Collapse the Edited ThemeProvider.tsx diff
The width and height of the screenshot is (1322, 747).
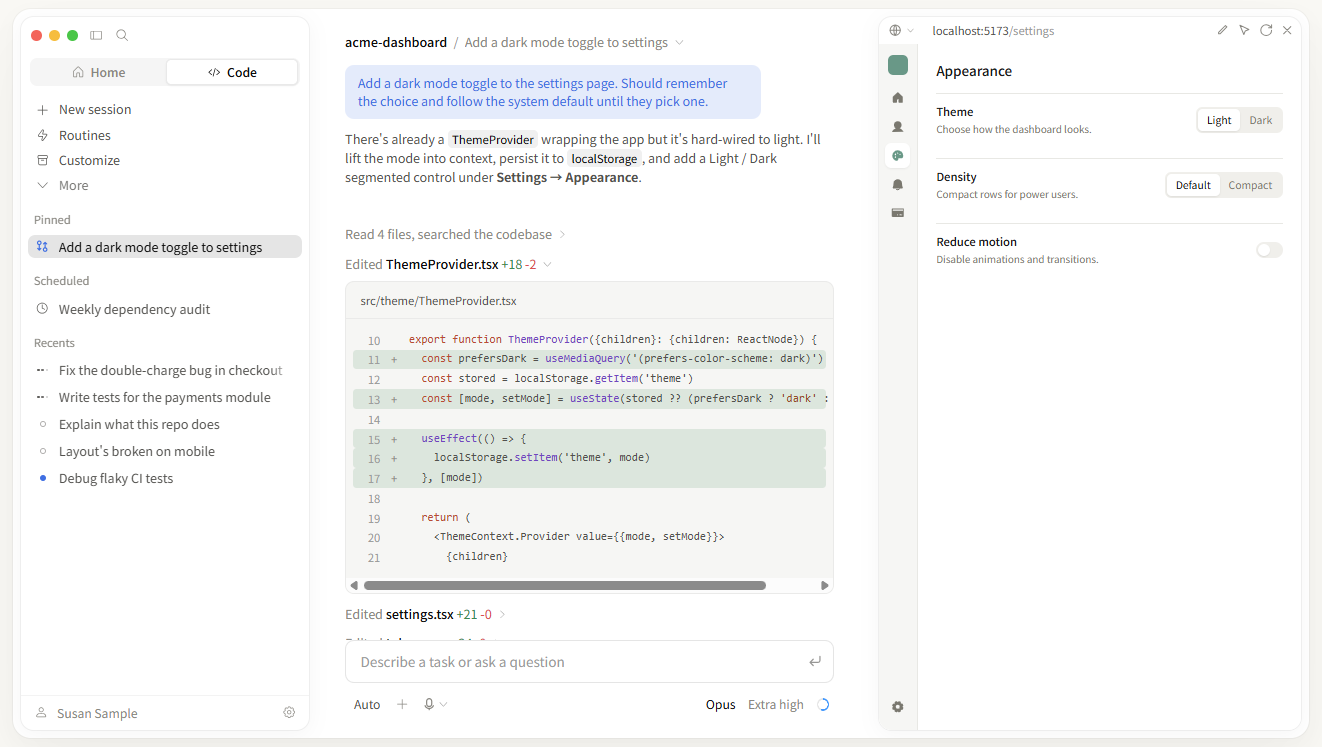pyautogui.click(x=448, y=264)
